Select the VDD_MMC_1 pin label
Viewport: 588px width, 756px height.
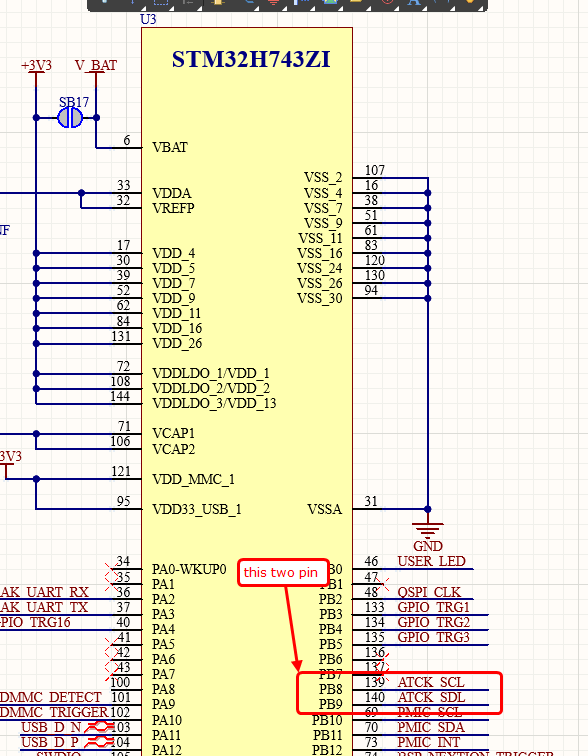click(193, 479)
